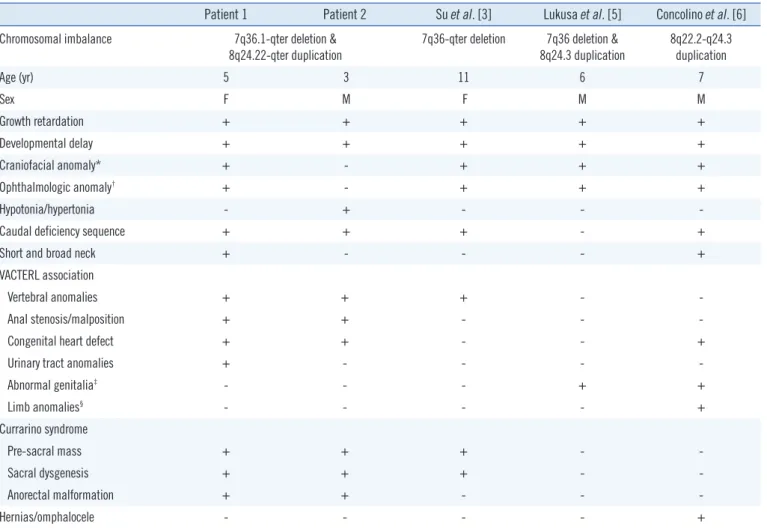Select the 'Urinary tract anomalies' row label

[60, 364]
